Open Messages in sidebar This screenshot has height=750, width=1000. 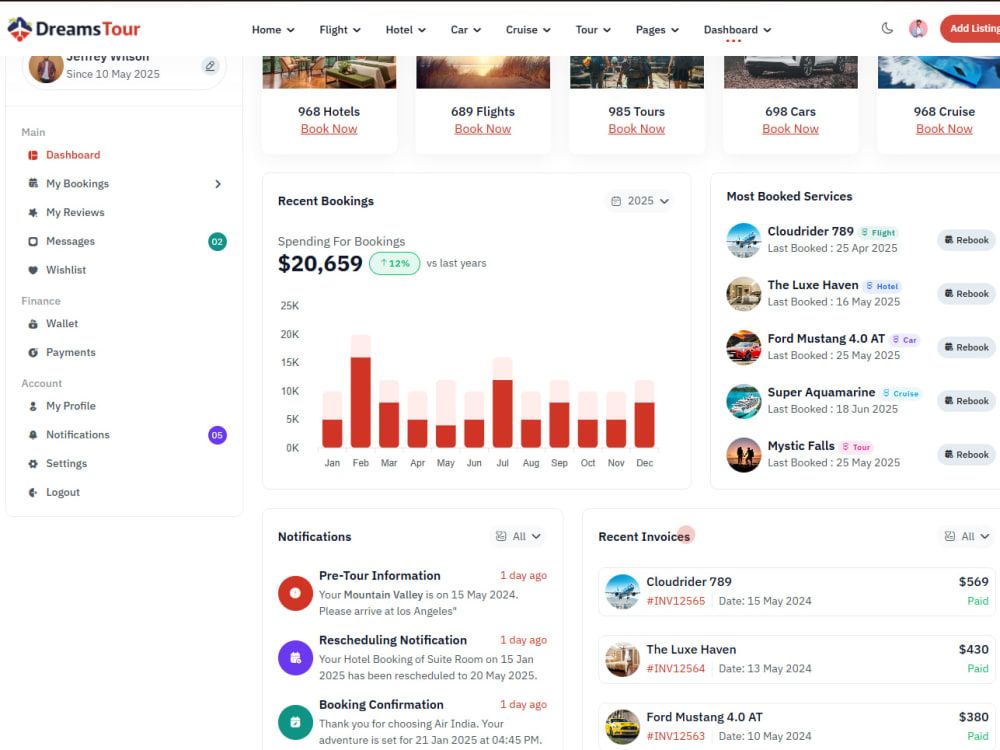tap(70, 241)
